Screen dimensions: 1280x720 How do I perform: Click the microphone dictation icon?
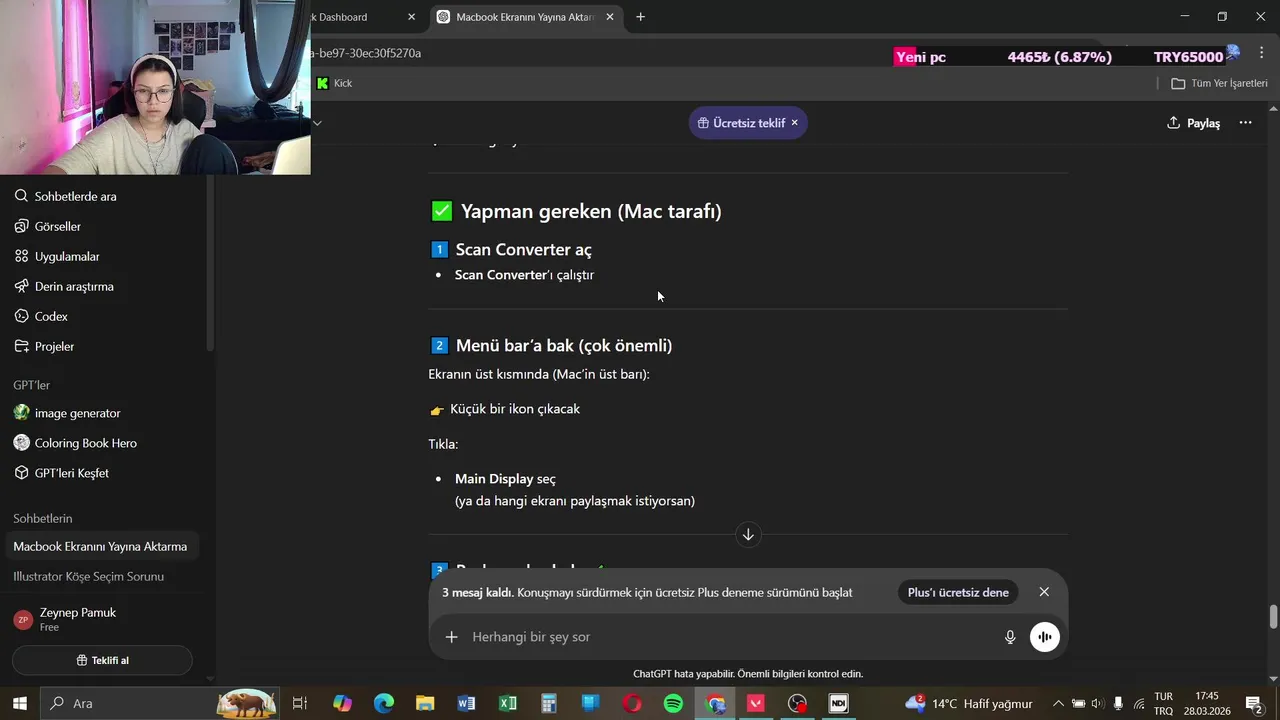[1010, 637]
